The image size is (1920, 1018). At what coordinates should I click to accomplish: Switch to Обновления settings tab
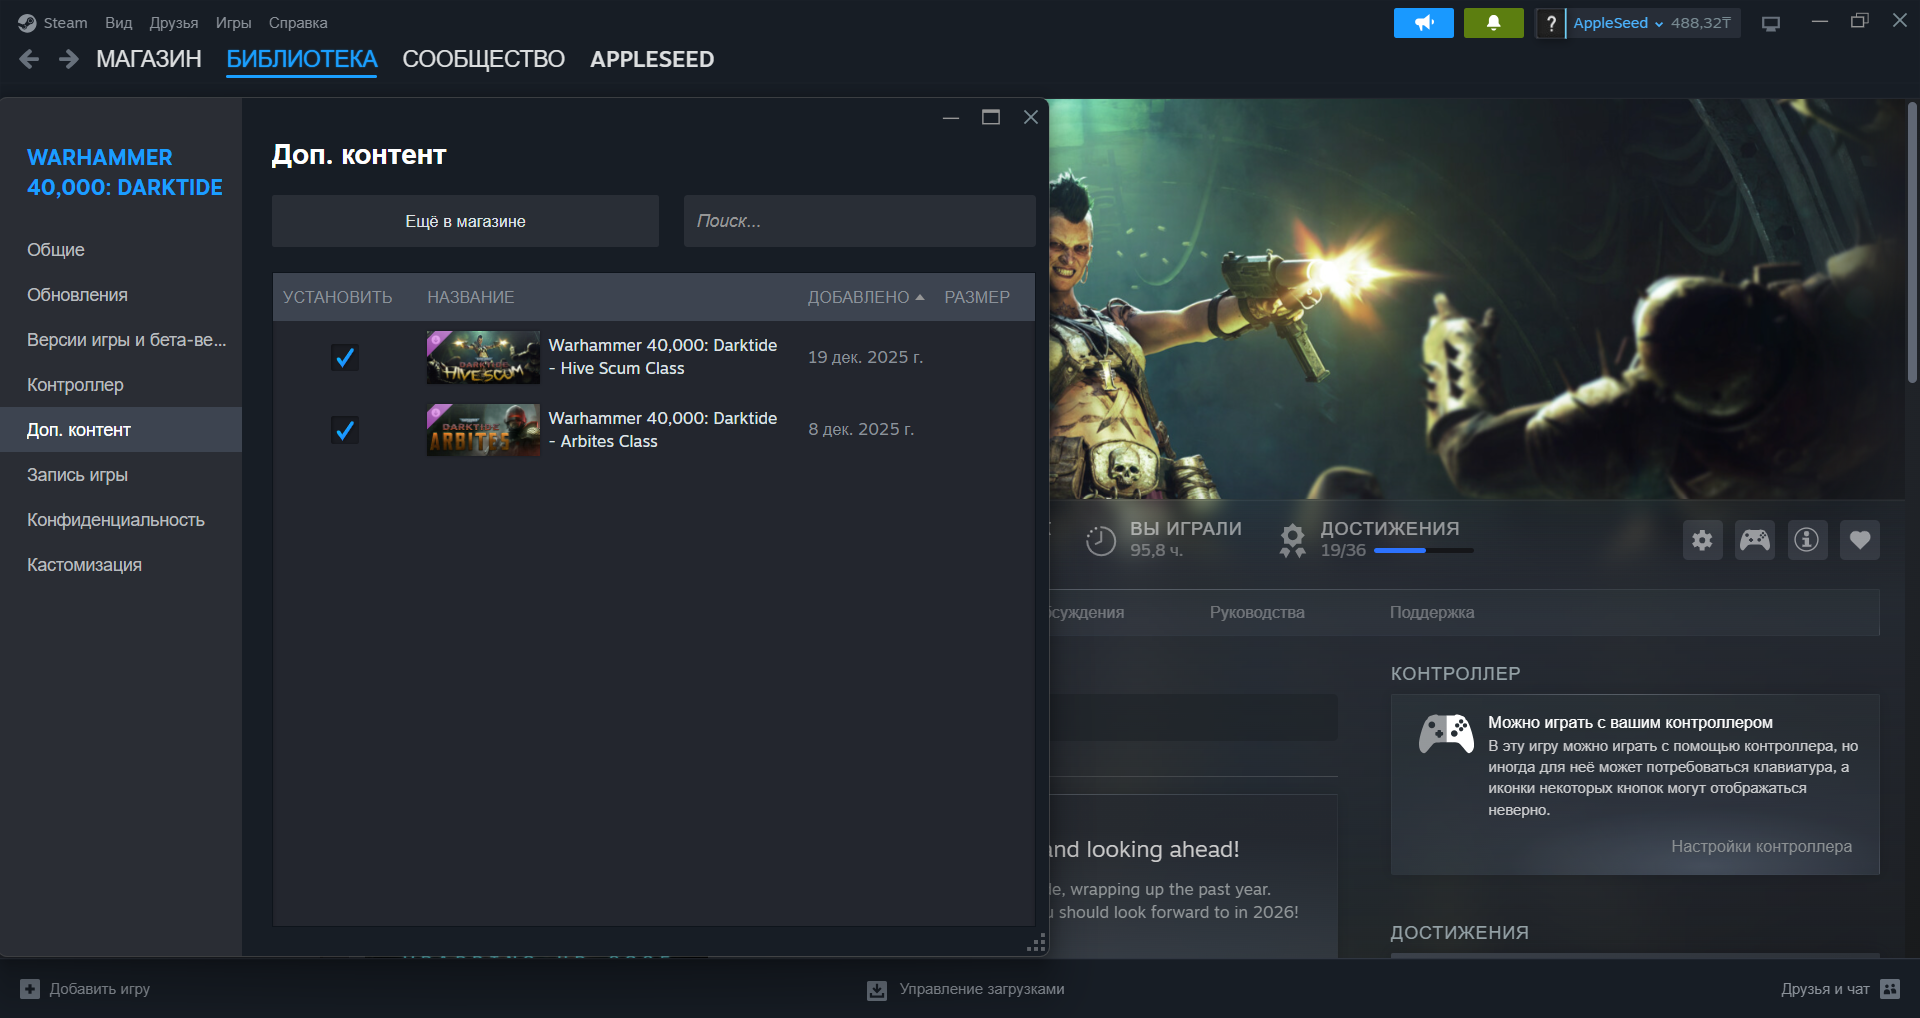(77, 295)
